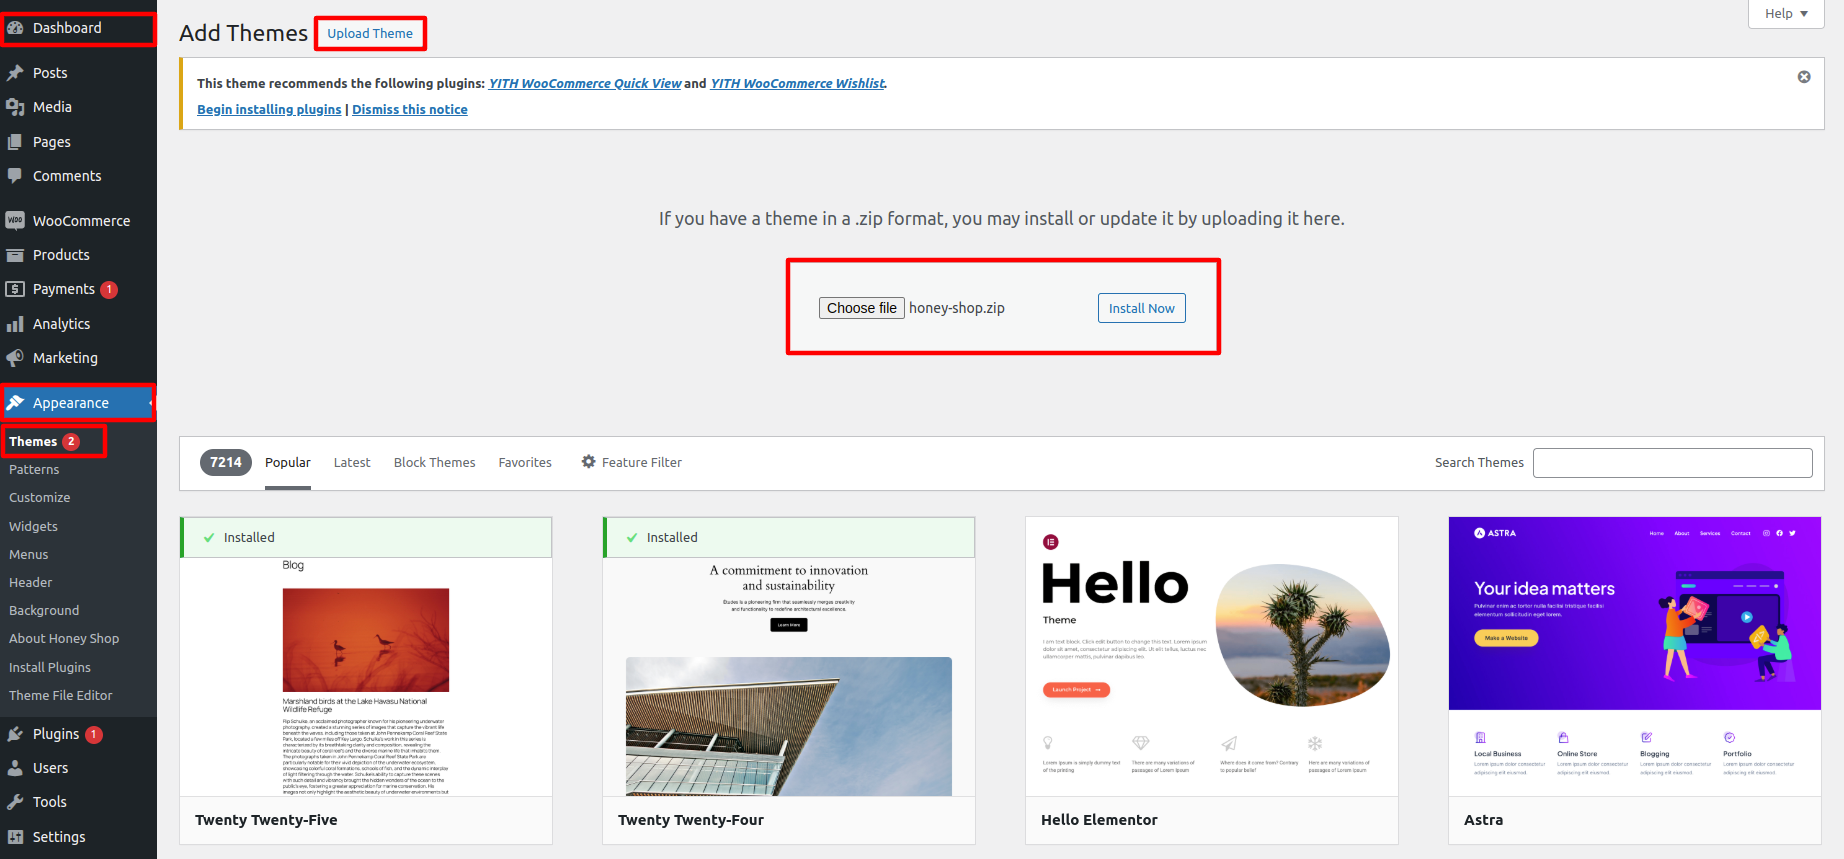Screen dimensions: 1844x859
Task: Collapse the Appearance menu arrow
Action: pos(150,403)
